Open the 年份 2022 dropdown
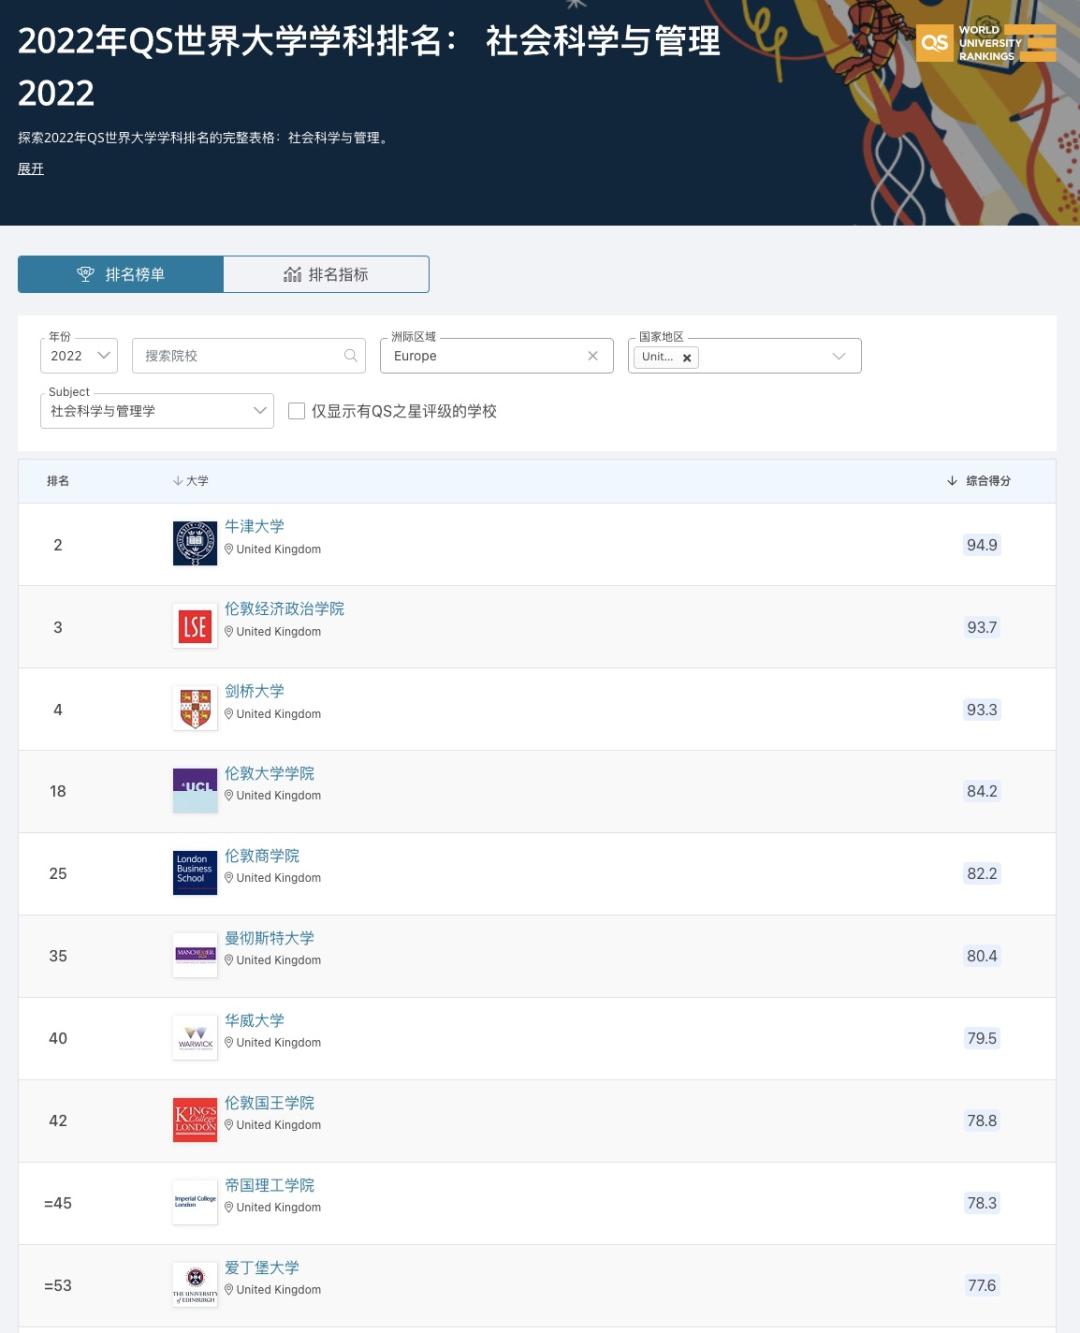The height and width of the screenshot is (1333, 1080). coord(79,355)
